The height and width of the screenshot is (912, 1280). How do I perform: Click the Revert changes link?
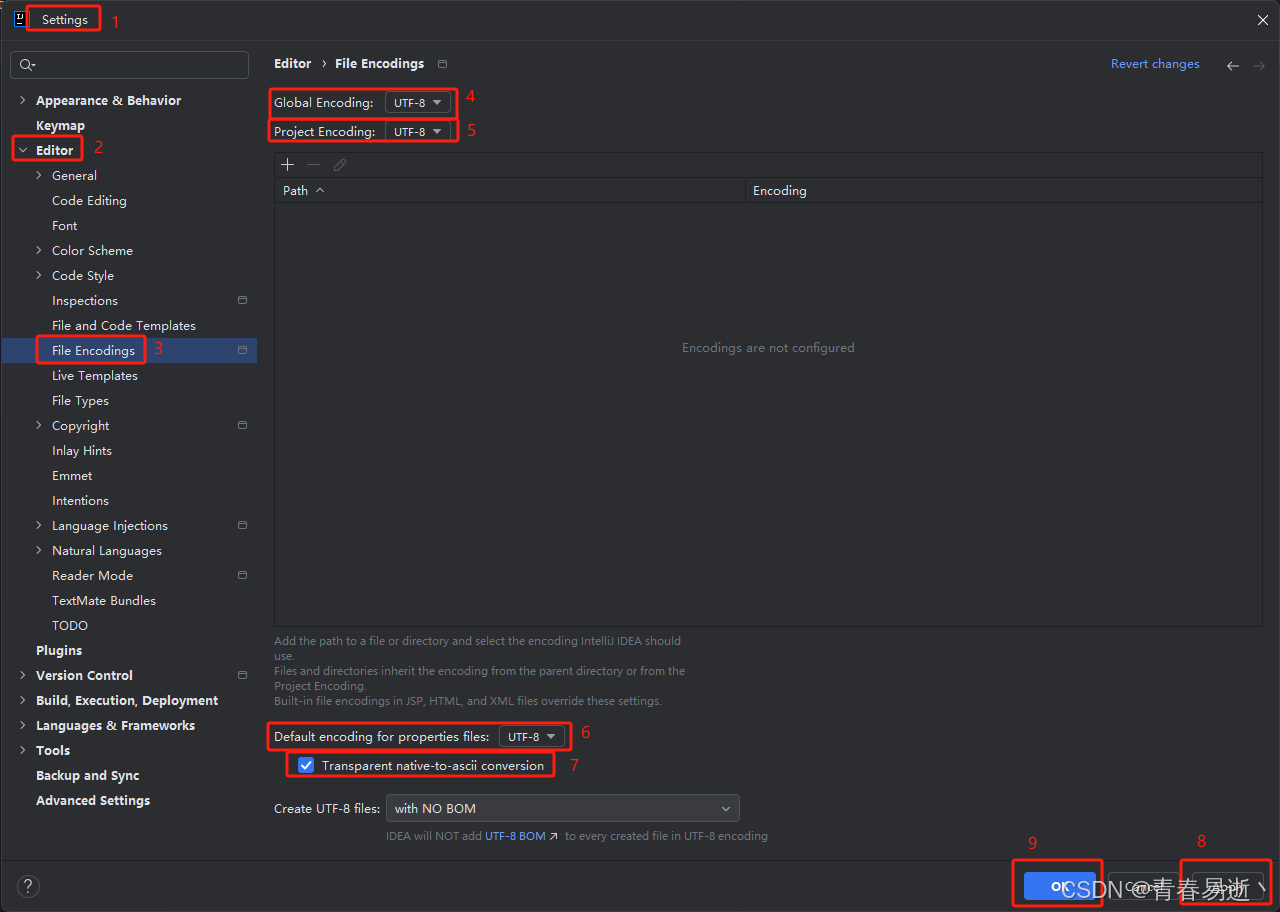tap(1155, 63)
